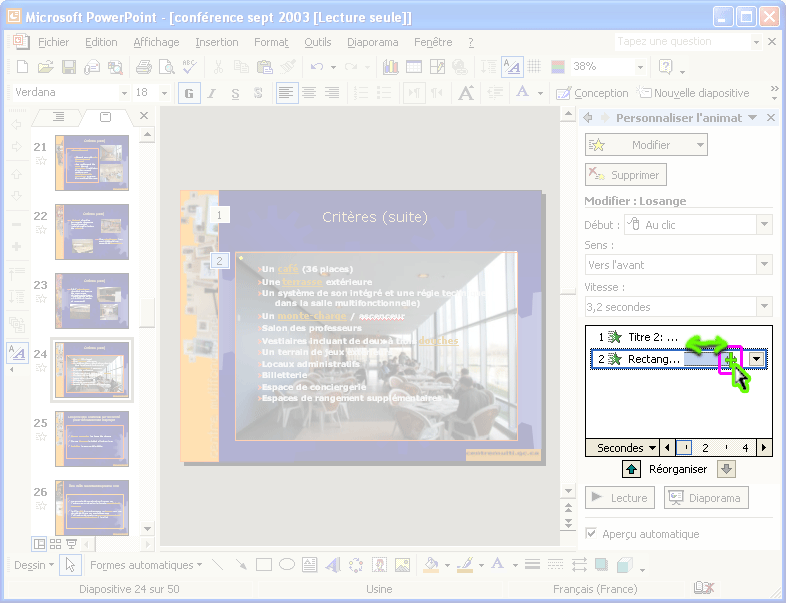Open the Insertion menu
Image resolution: width=786 pixels, height=603 pixels.
[216, 42]
